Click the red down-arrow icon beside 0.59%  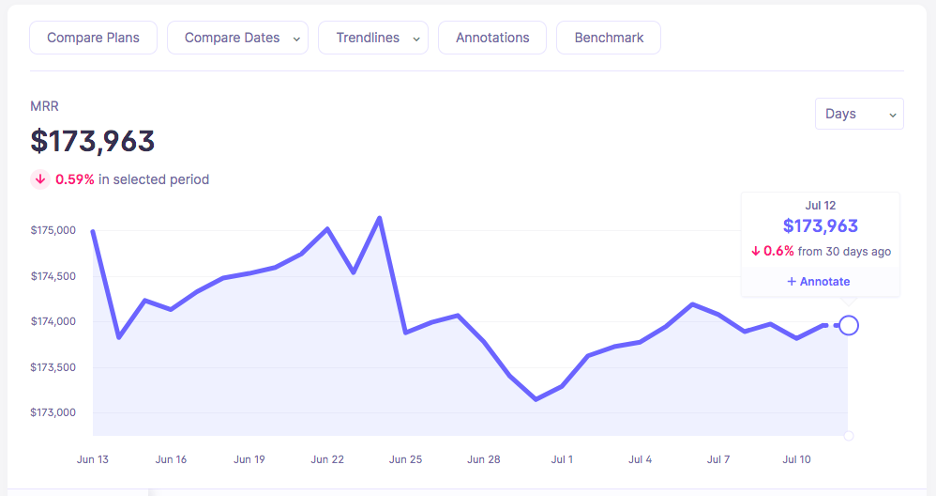click(41, 180)
